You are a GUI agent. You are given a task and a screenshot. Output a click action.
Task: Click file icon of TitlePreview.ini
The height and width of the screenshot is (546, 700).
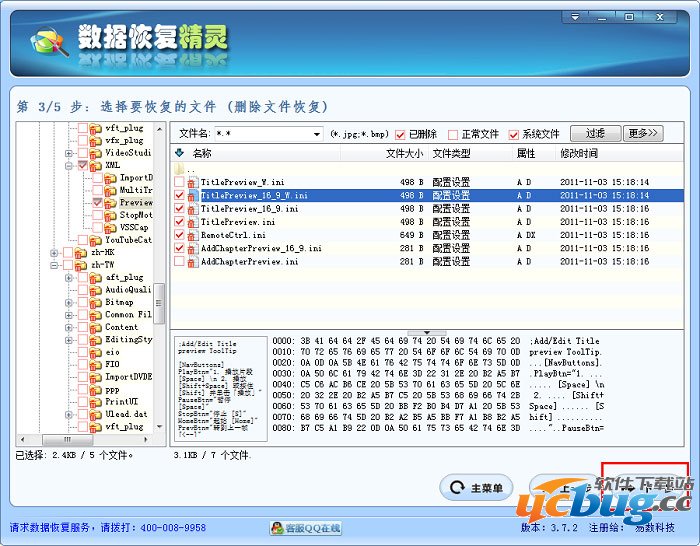pos(192,222)
